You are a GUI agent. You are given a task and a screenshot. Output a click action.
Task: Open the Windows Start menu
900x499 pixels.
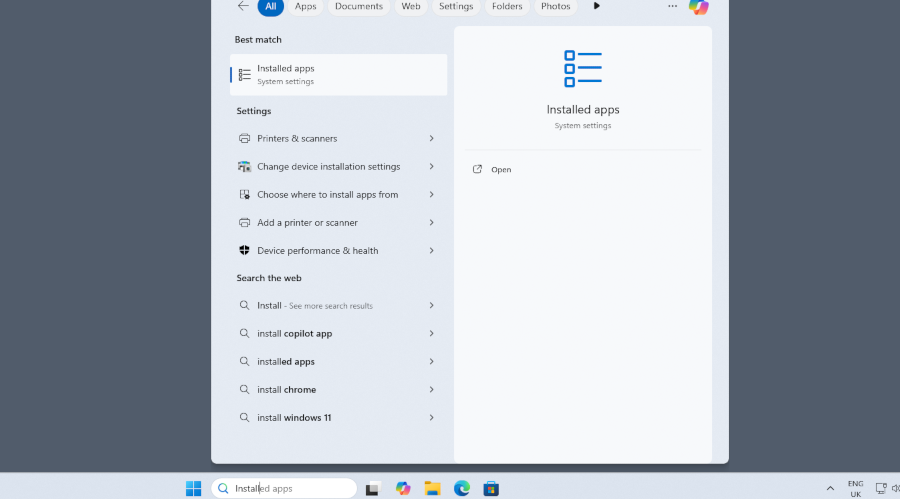[193, 489]
